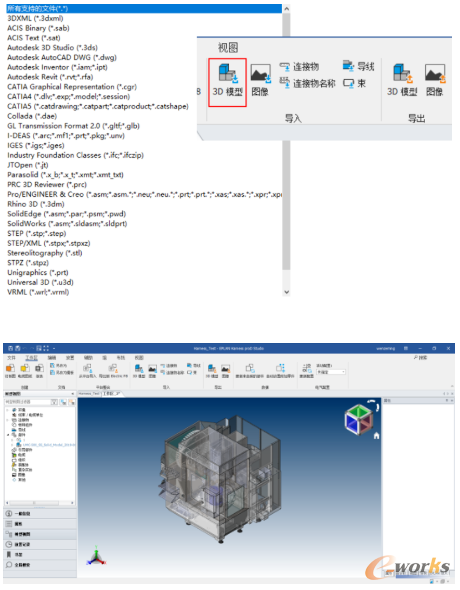This screenshot has height=590, width=460.
Task: Click the orientation view cube in viewport
Action: 359,419
